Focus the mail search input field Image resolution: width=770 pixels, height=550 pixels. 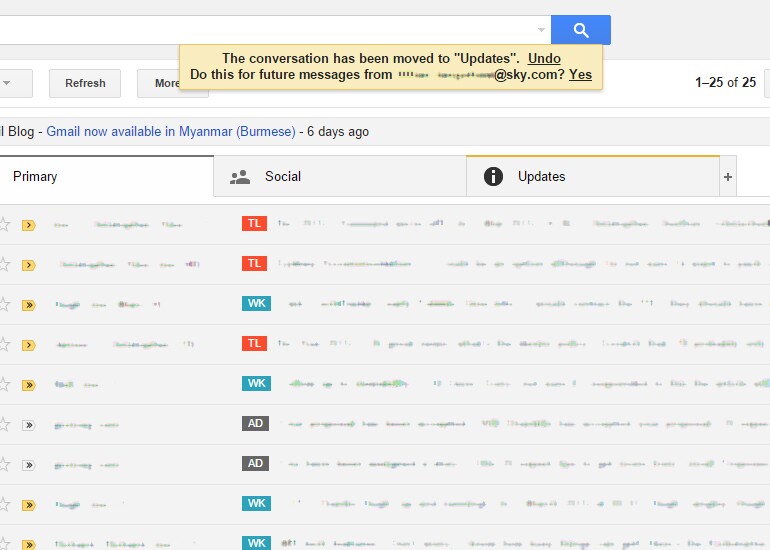[x=275, y=30]
